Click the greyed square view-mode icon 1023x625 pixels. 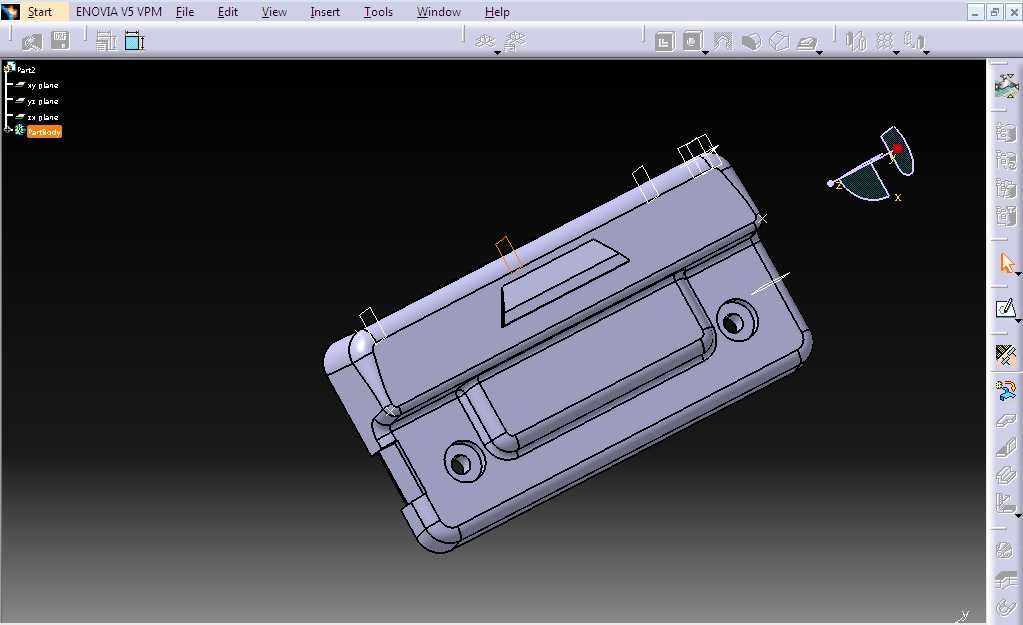point(664,42)
